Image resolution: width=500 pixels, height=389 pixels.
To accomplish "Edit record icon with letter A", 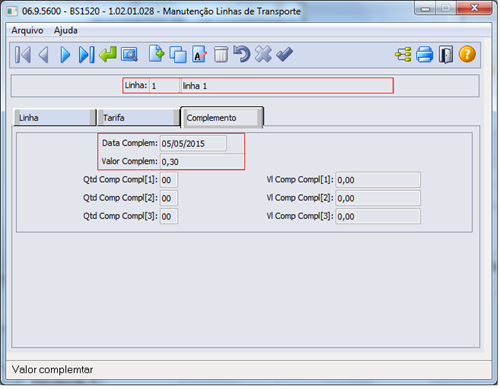I will (x=199, y=54).
